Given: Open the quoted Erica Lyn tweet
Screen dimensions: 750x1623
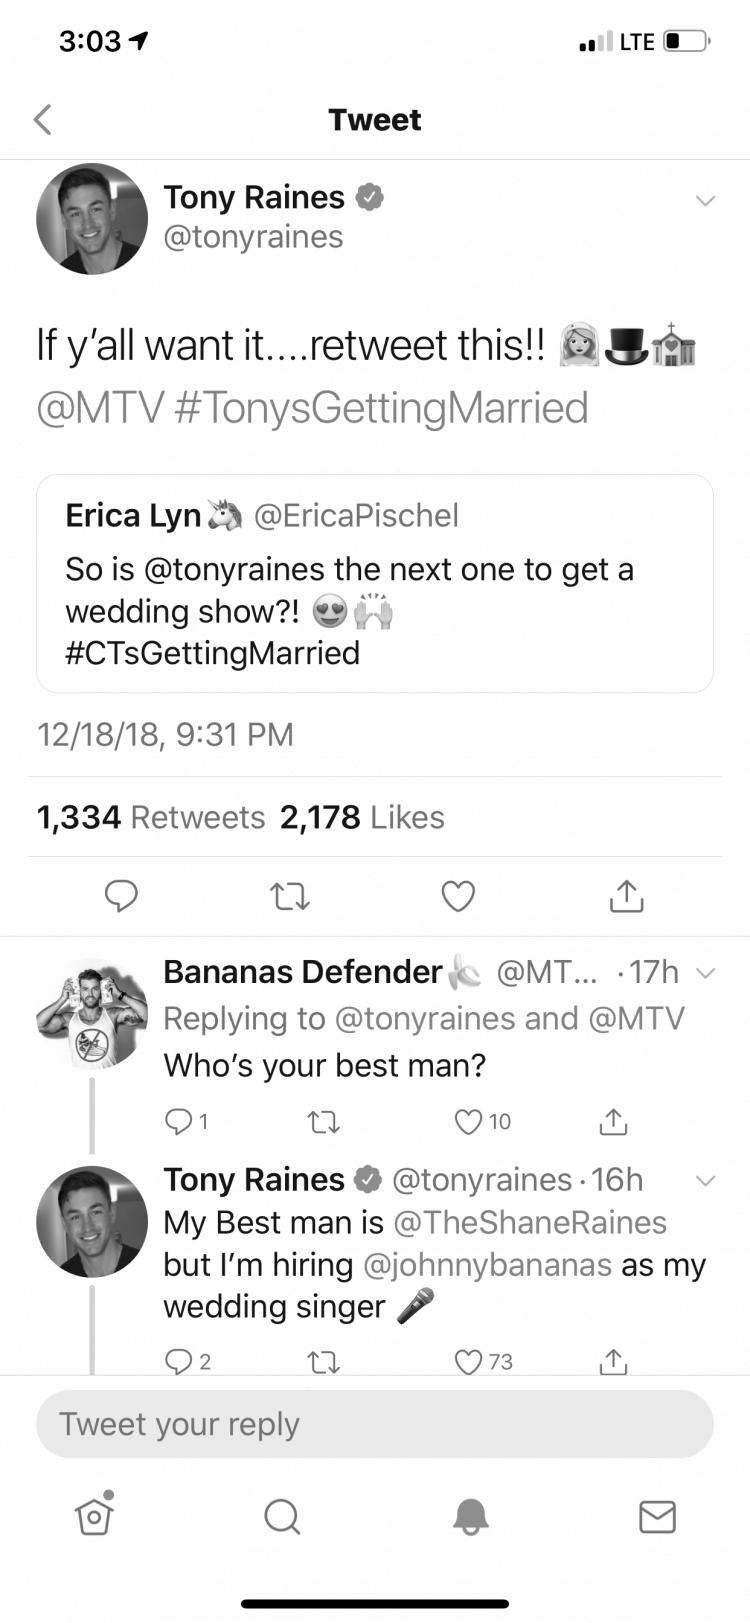Looking at the screenshot, I should tap(375, 584).
